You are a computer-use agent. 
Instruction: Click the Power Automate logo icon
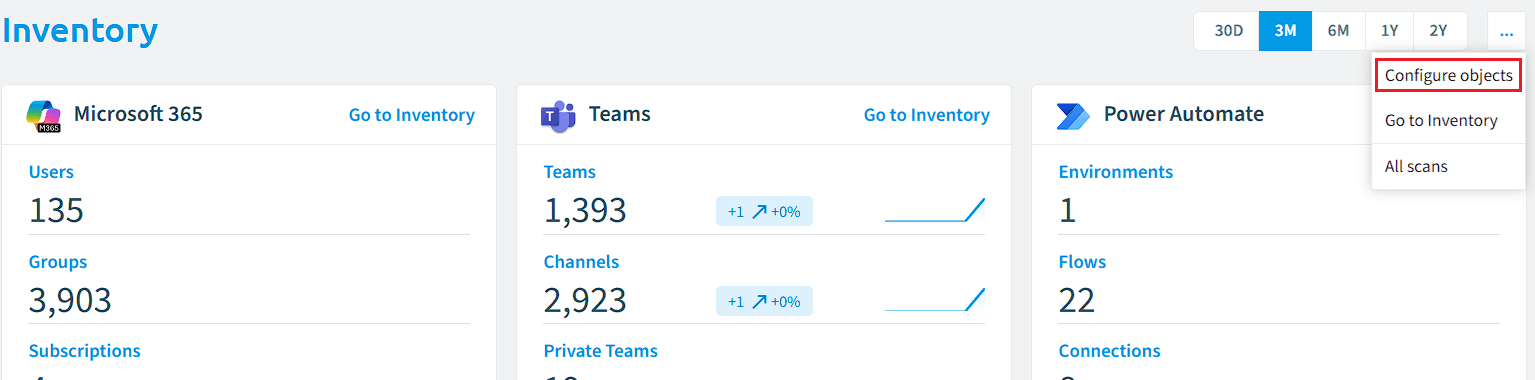1073,116
